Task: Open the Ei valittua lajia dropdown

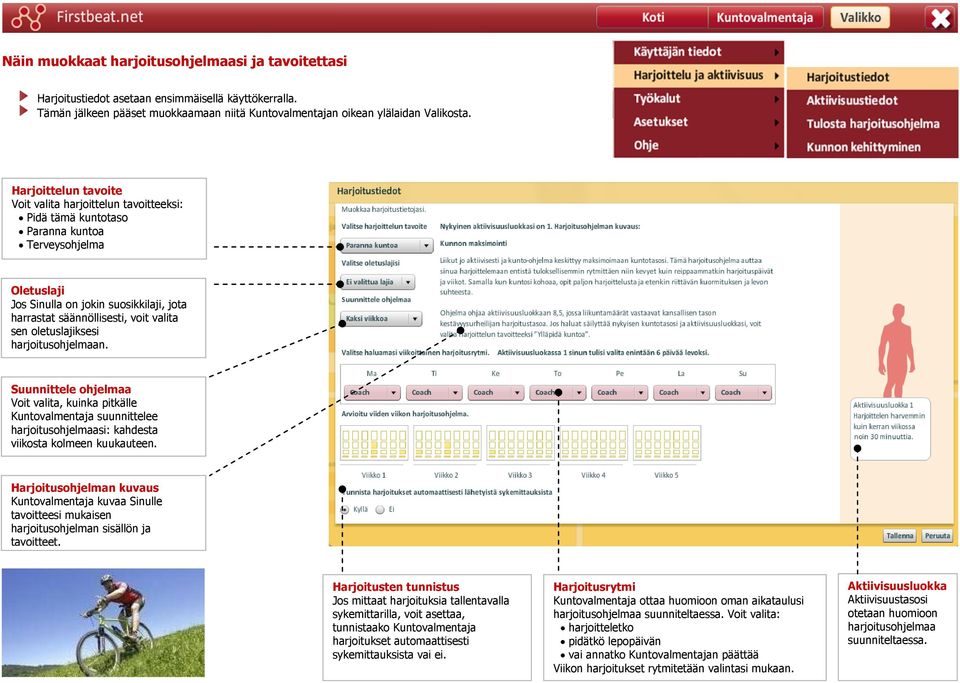Action: [x=378, y=282]
